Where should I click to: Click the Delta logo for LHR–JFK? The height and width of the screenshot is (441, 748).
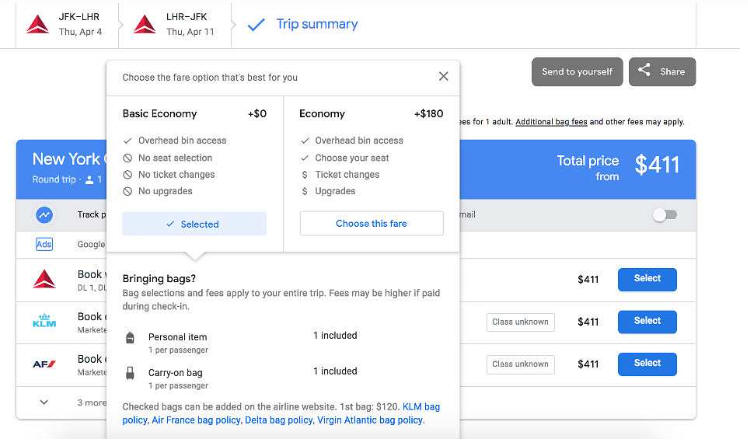point(145,24)
